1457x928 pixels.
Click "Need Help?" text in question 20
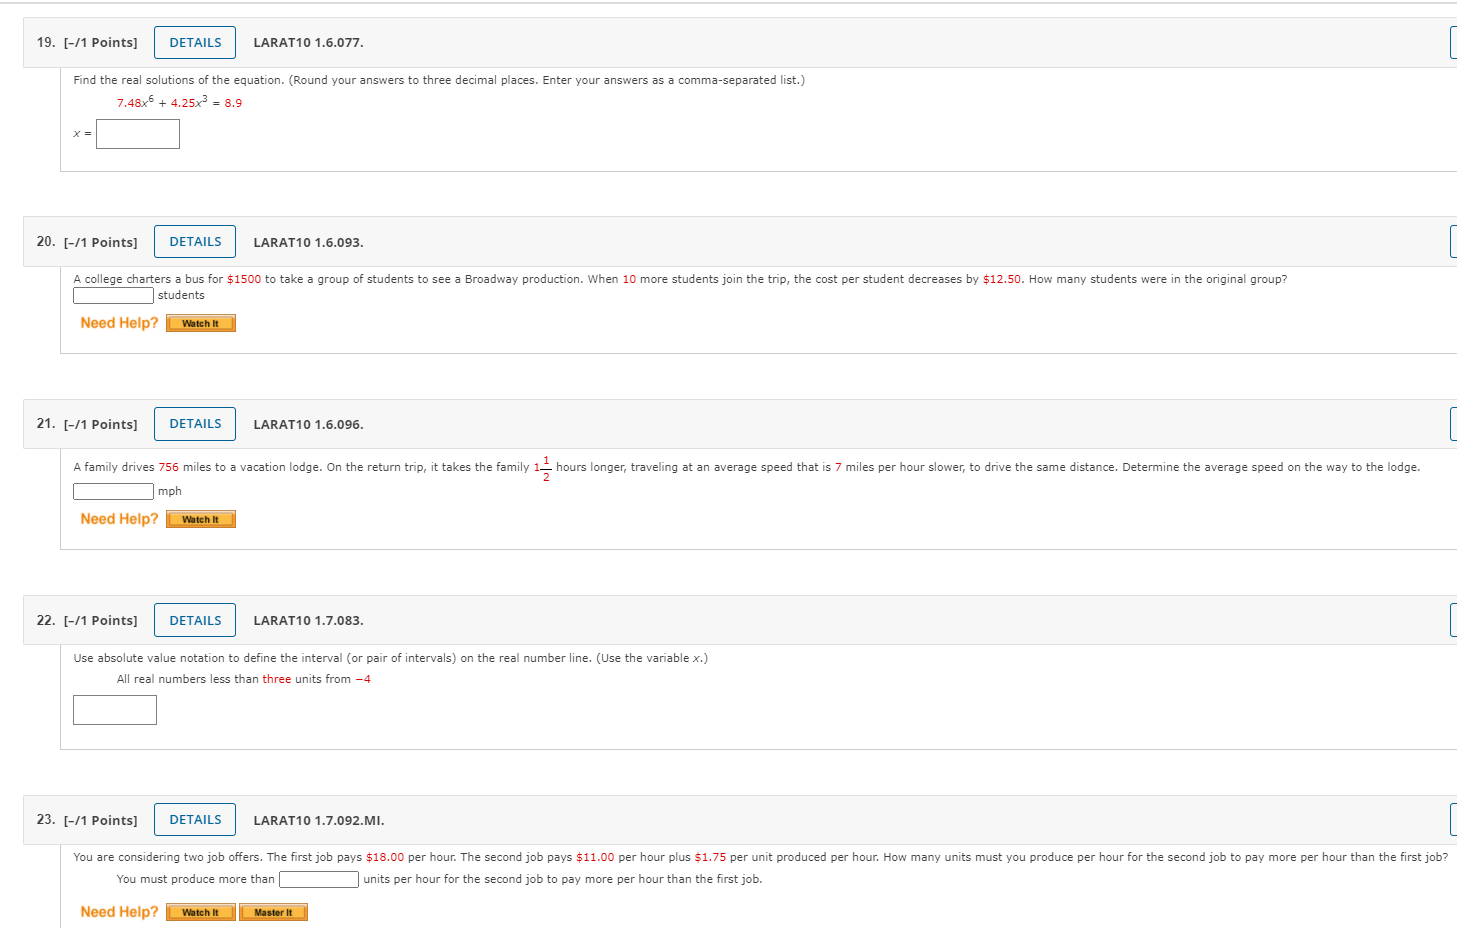tap(119, 323)
